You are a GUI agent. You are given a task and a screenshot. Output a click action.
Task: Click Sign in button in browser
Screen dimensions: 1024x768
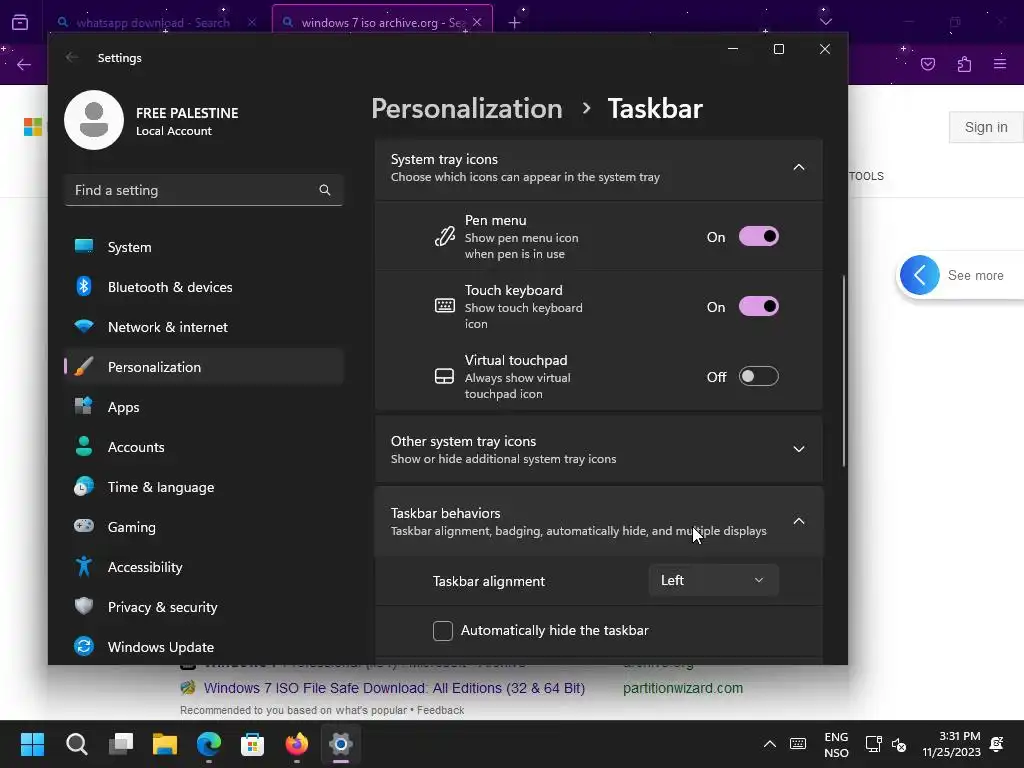coord(986,127)
